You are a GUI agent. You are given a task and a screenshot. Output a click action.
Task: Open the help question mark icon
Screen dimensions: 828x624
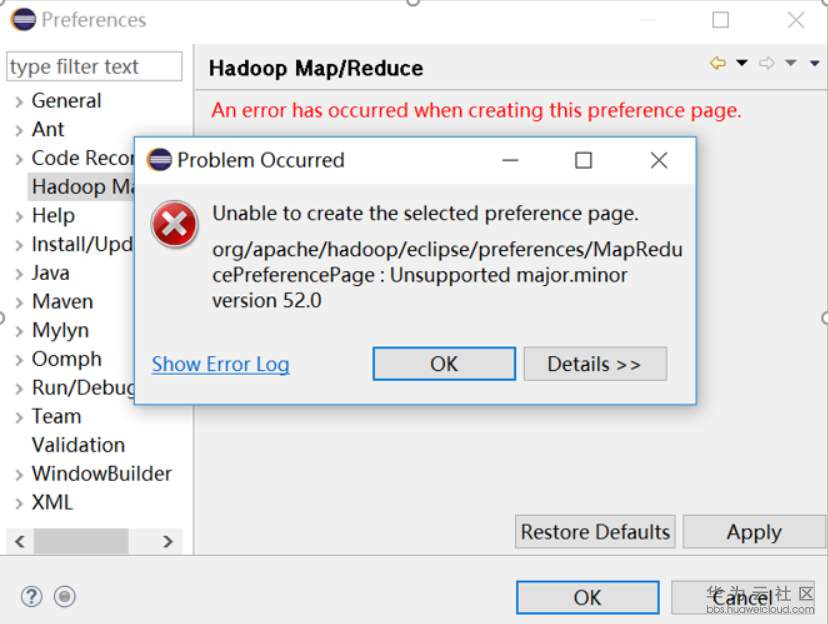tap(31, 597)
